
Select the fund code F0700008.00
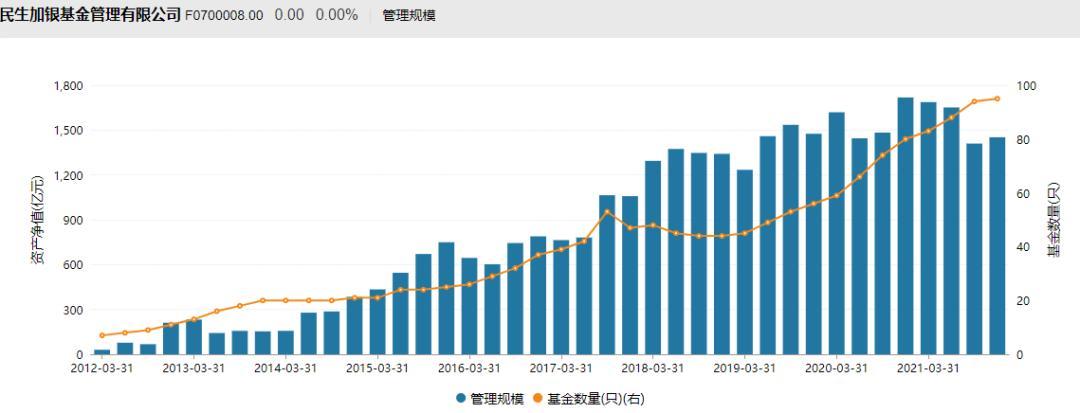[x=225, y=16]
